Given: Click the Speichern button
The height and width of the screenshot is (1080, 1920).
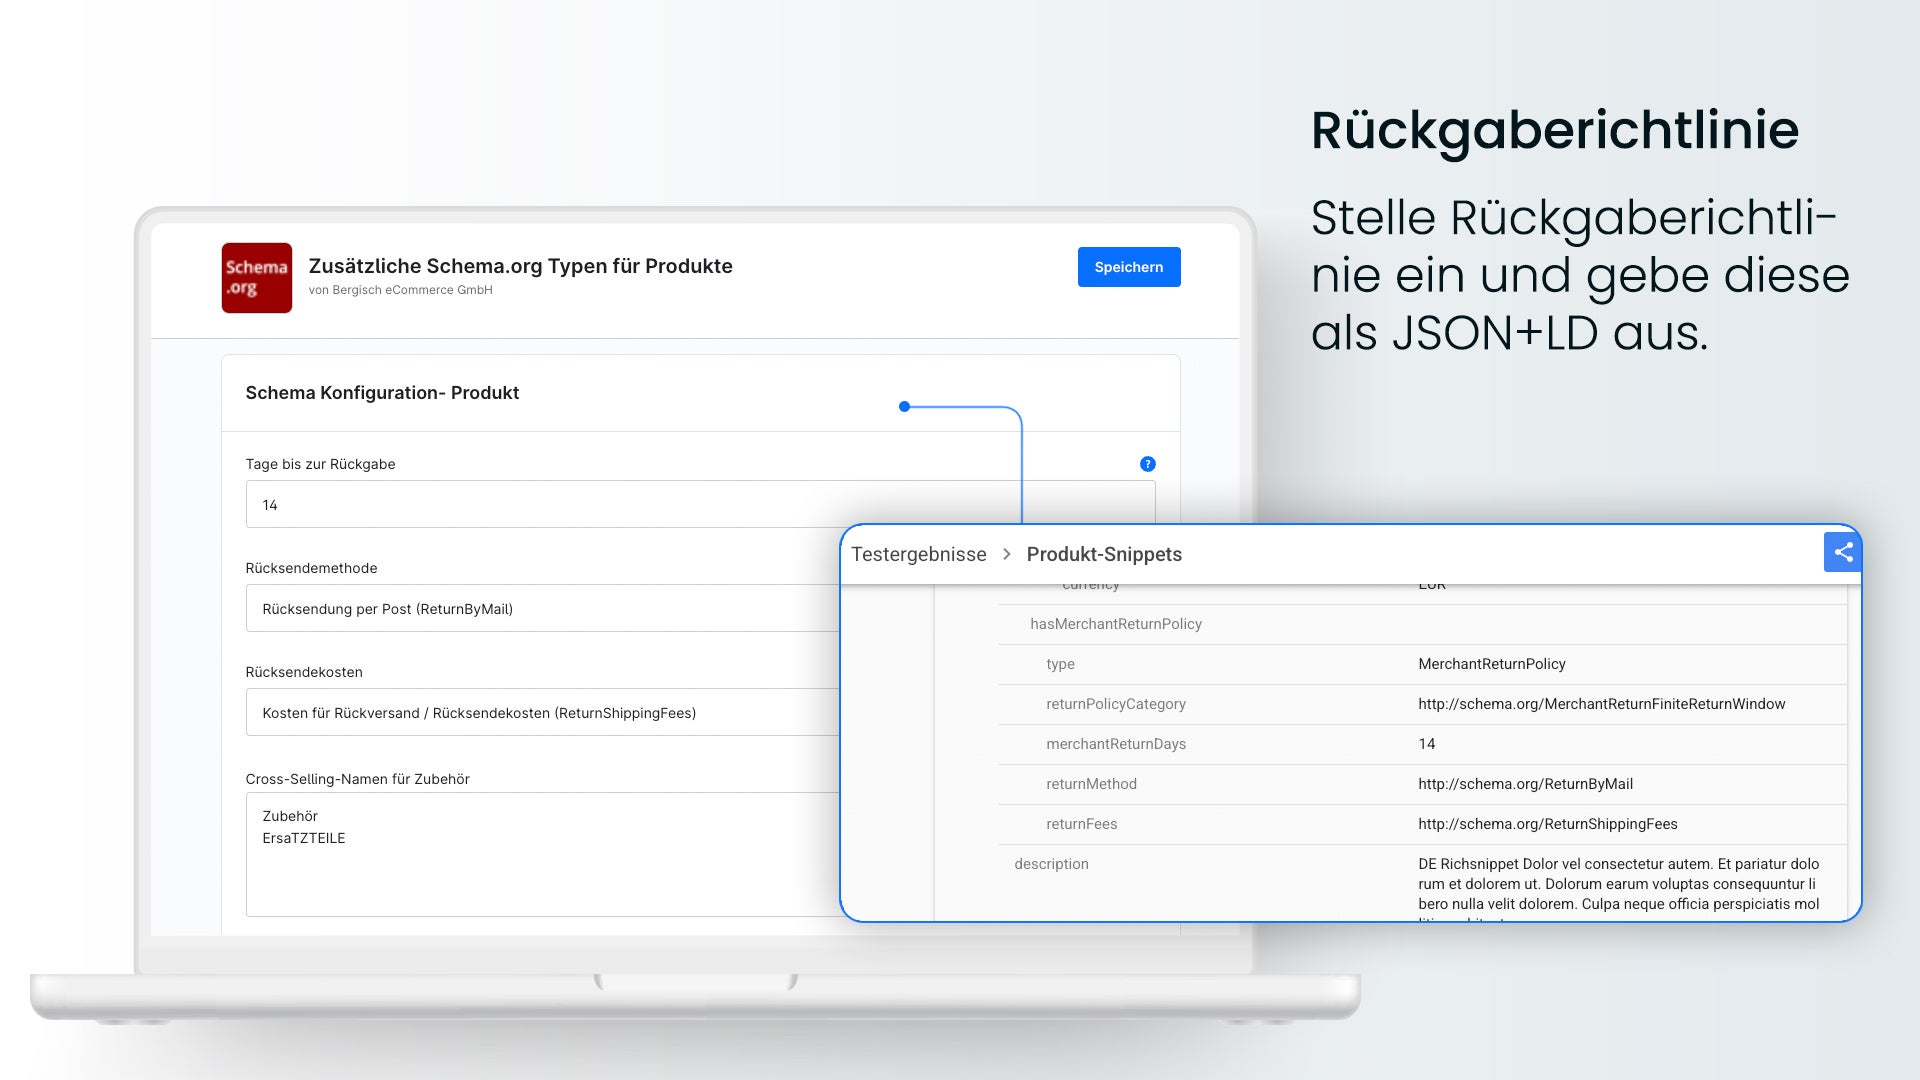Looking at the screenshot, I should 1129,267.
